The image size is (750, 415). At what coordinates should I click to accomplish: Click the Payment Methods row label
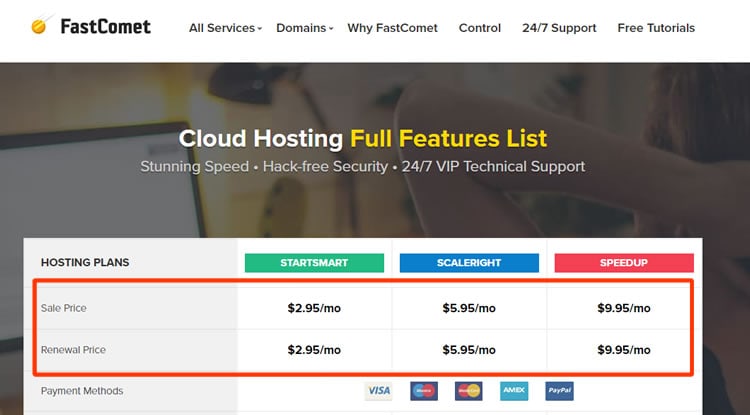click(82, 391)
